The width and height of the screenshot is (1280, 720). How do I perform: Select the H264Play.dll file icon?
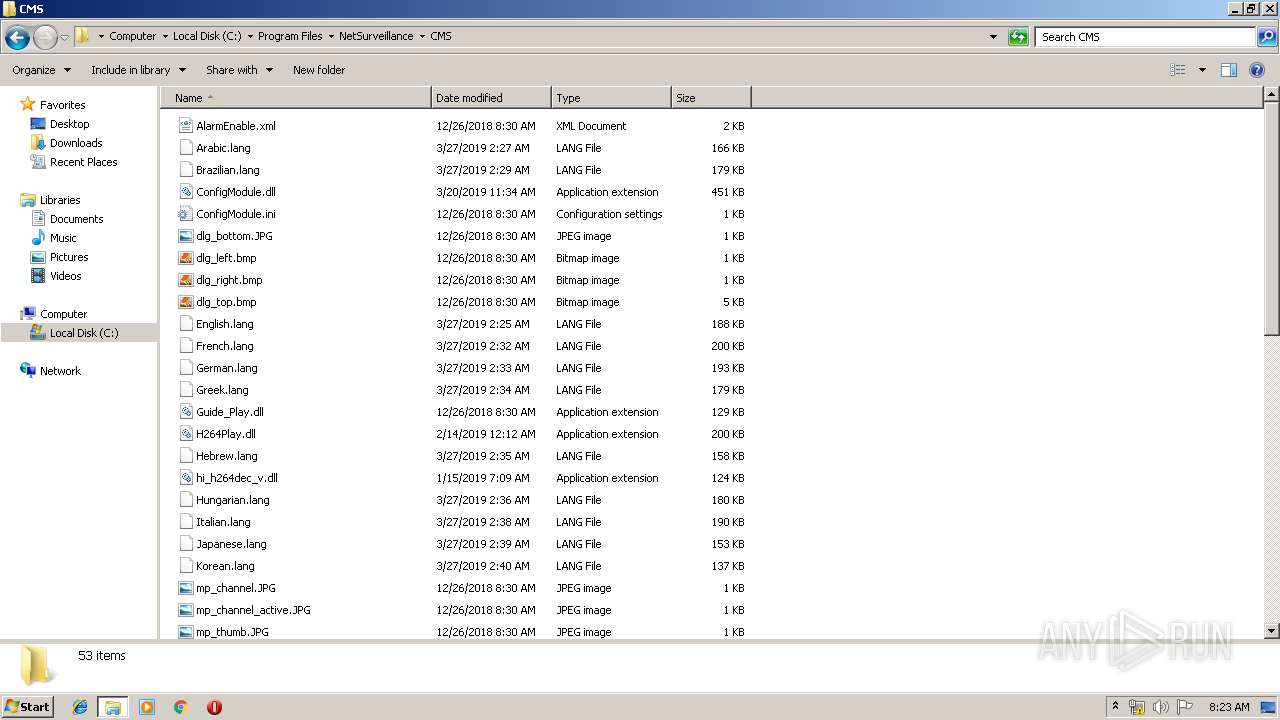185,434
